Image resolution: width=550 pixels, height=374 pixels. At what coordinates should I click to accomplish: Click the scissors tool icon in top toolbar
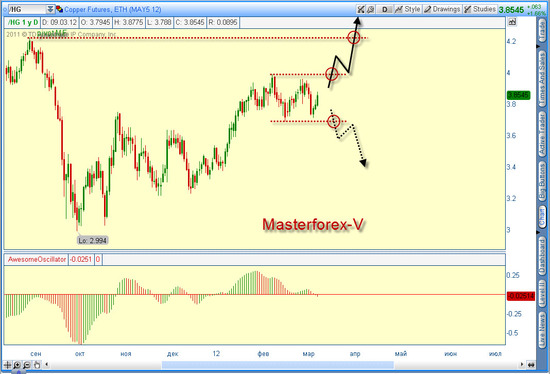point(361,9)
